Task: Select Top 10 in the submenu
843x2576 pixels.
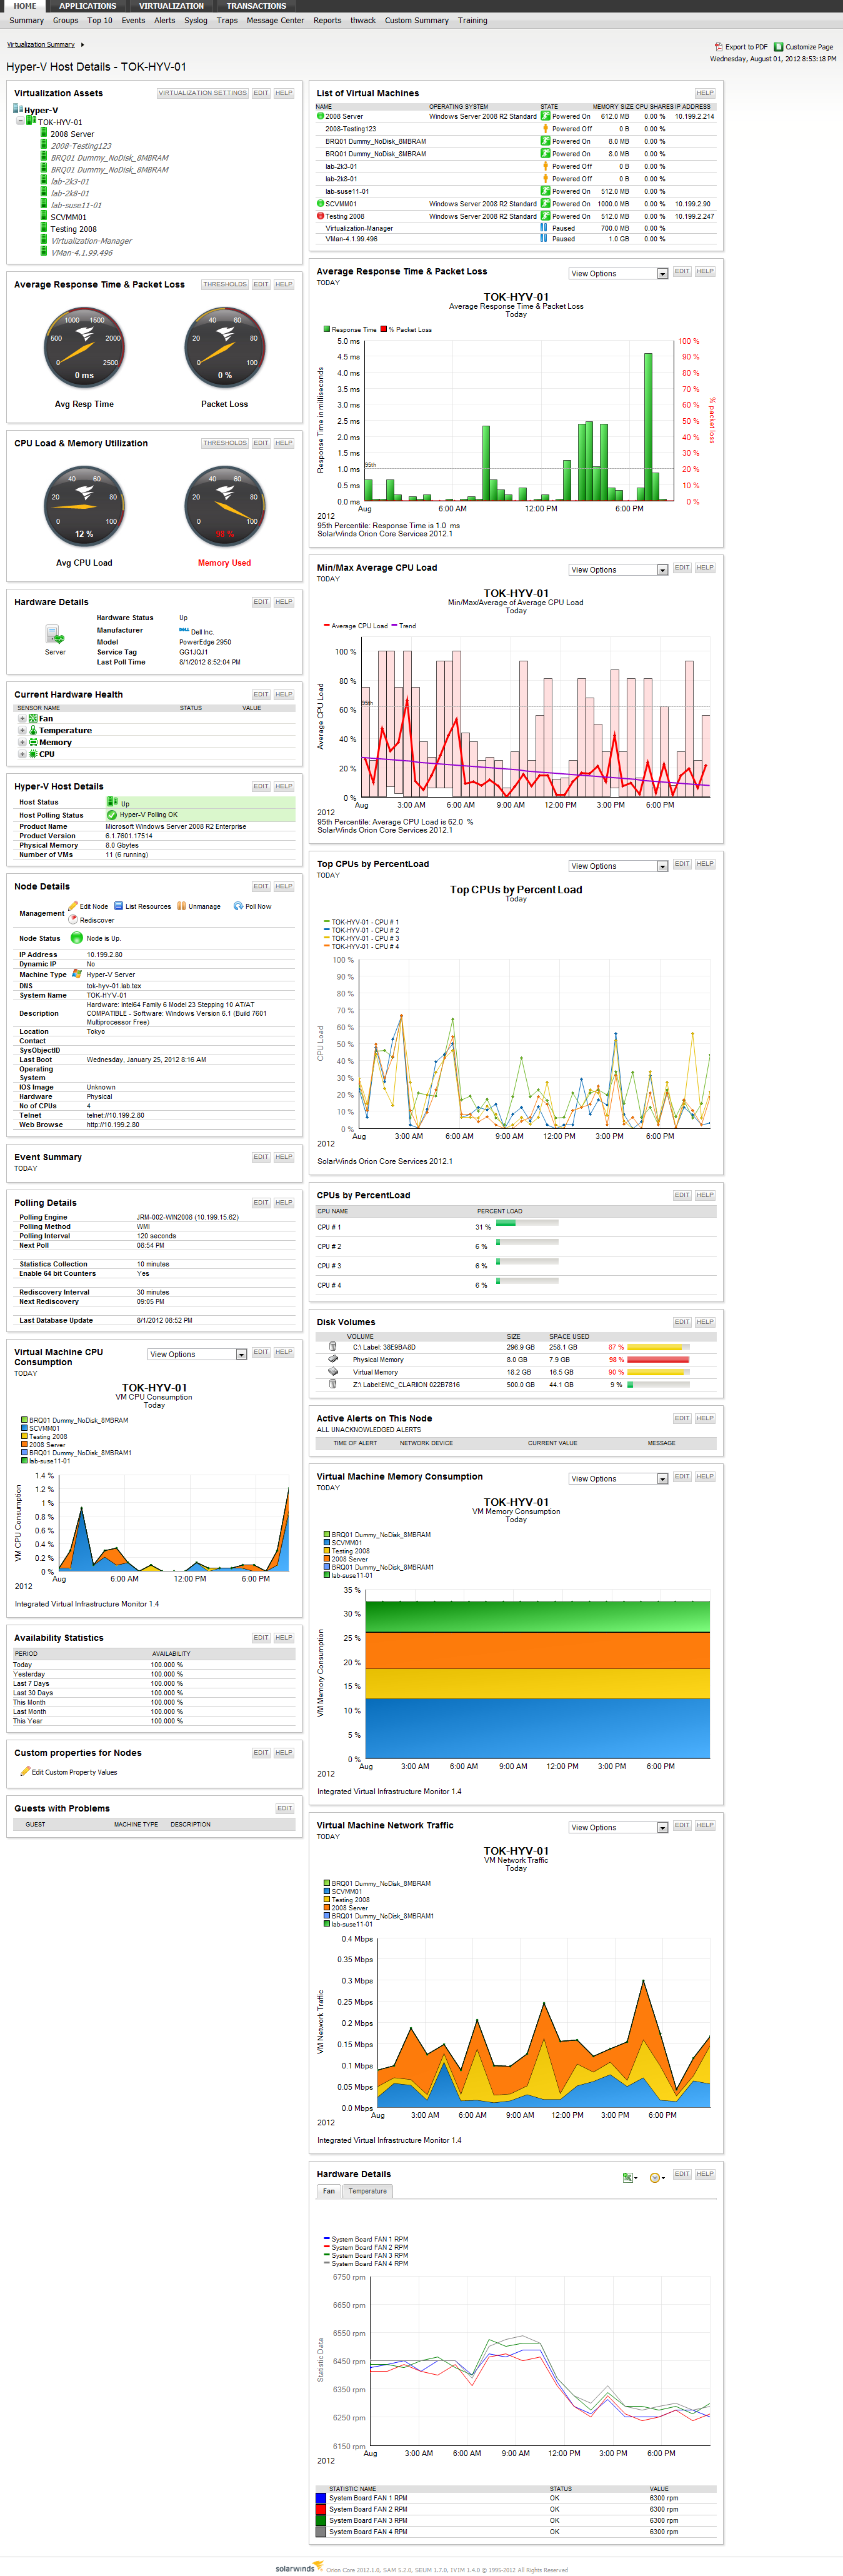Action: (100, 20)
